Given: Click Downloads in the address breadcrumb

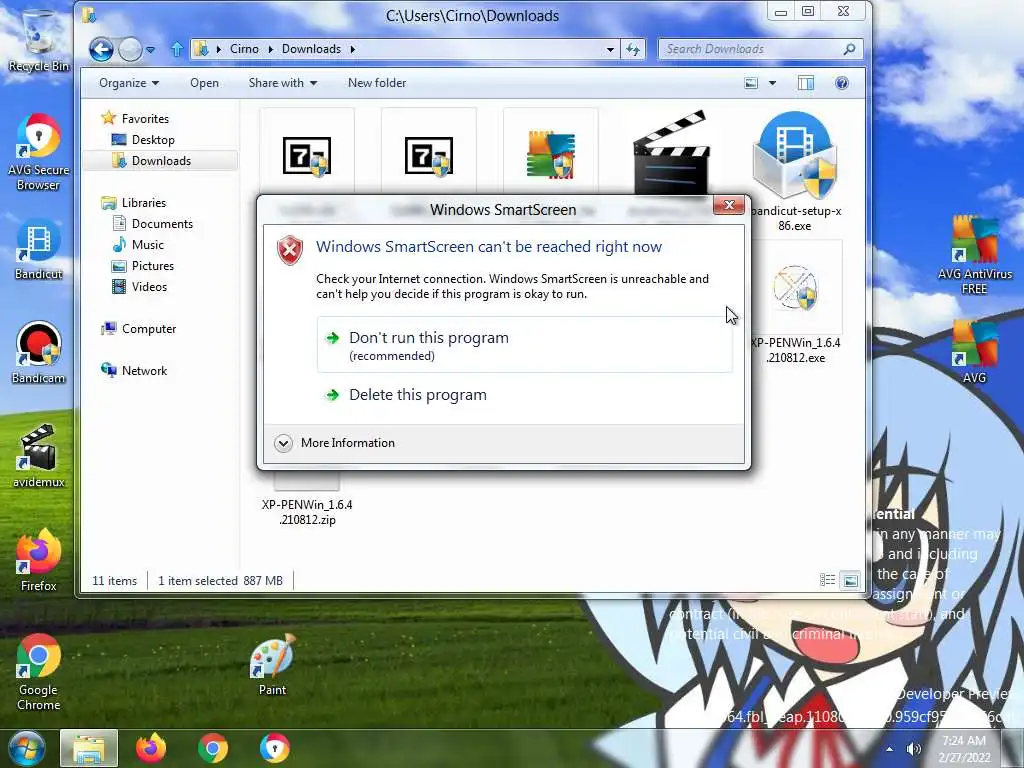Looking at the screenshot, I should [312, 49].
